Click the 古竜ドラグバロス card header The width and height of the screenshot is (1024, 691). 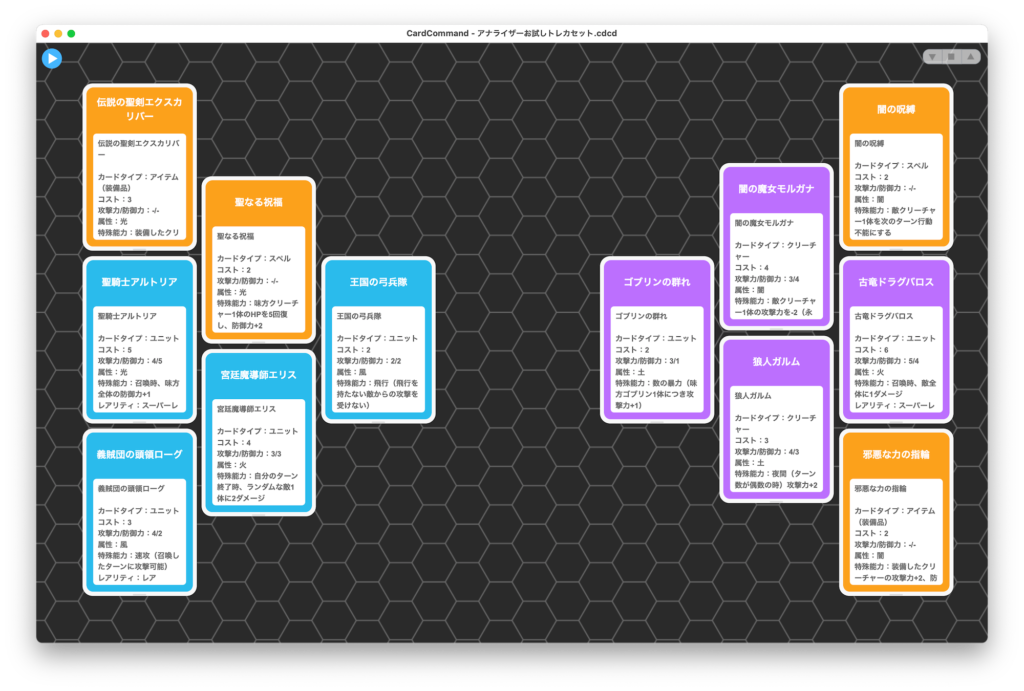895,282
